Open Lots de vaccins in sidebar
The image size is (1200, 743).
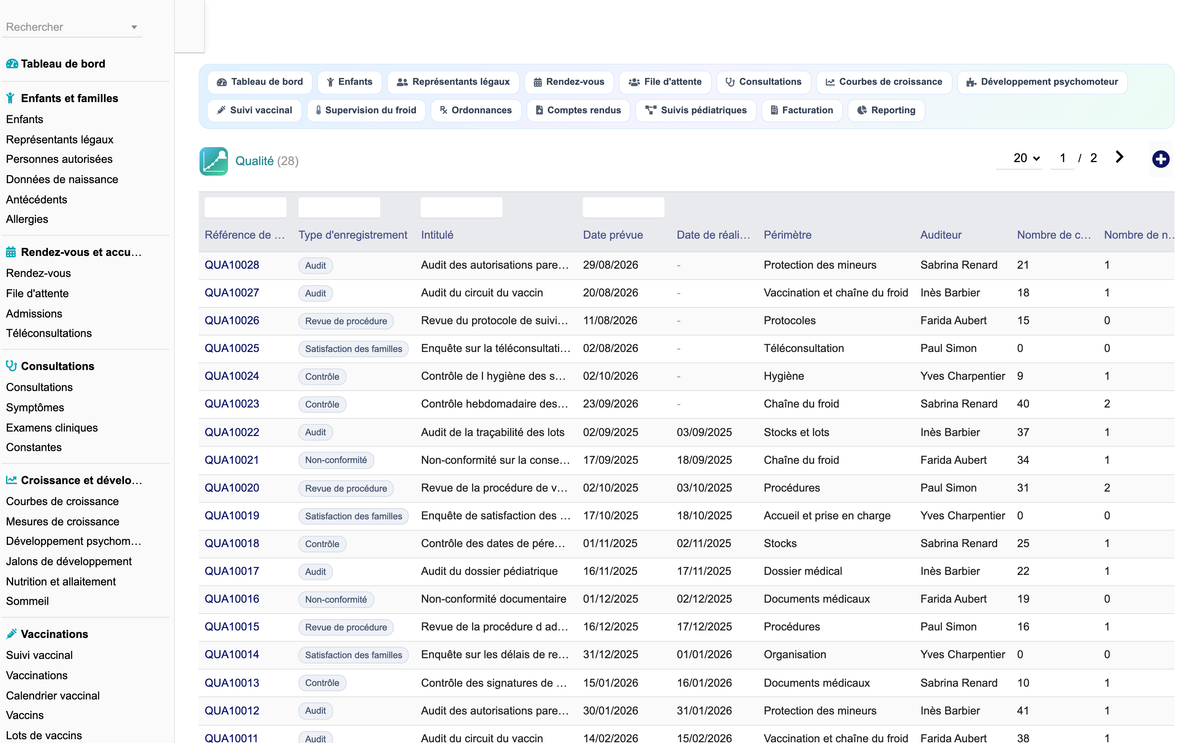44,735
